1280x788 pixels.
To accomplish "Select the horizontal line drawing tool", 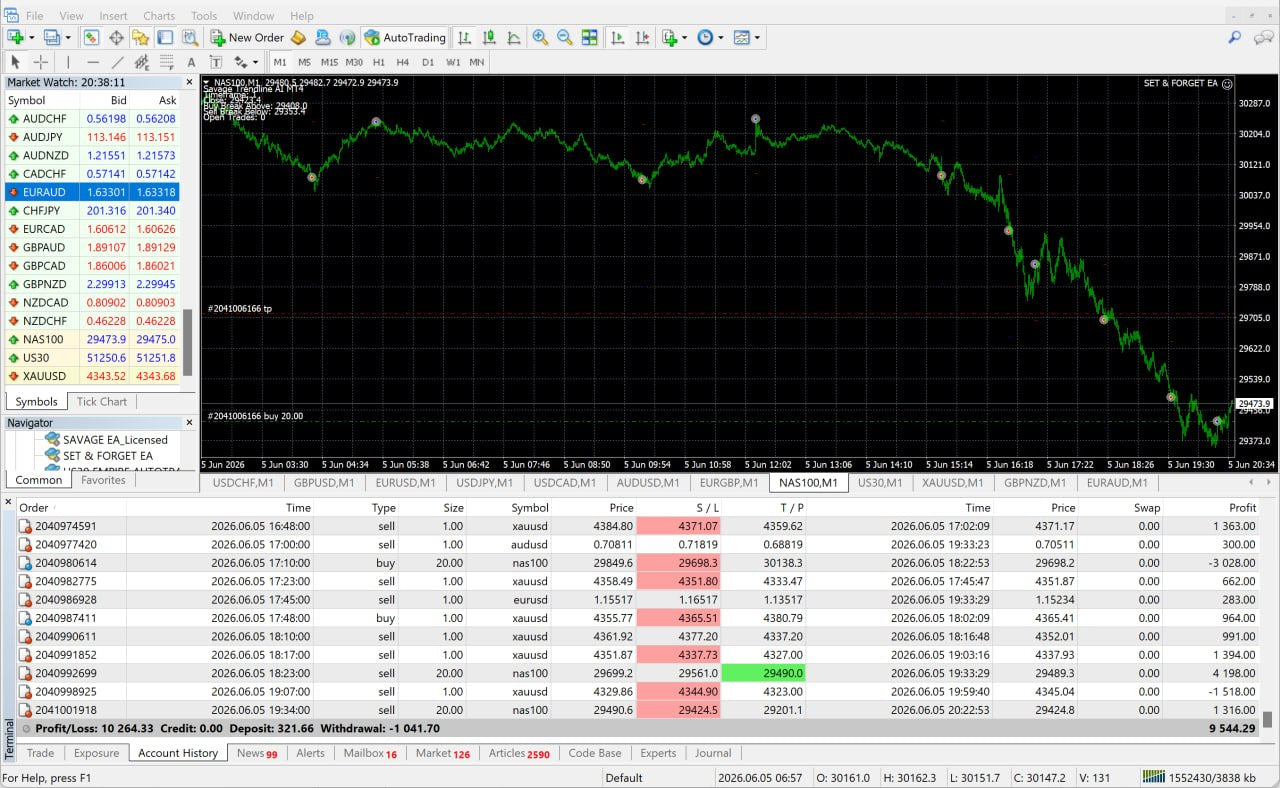I will click(93, 62).
